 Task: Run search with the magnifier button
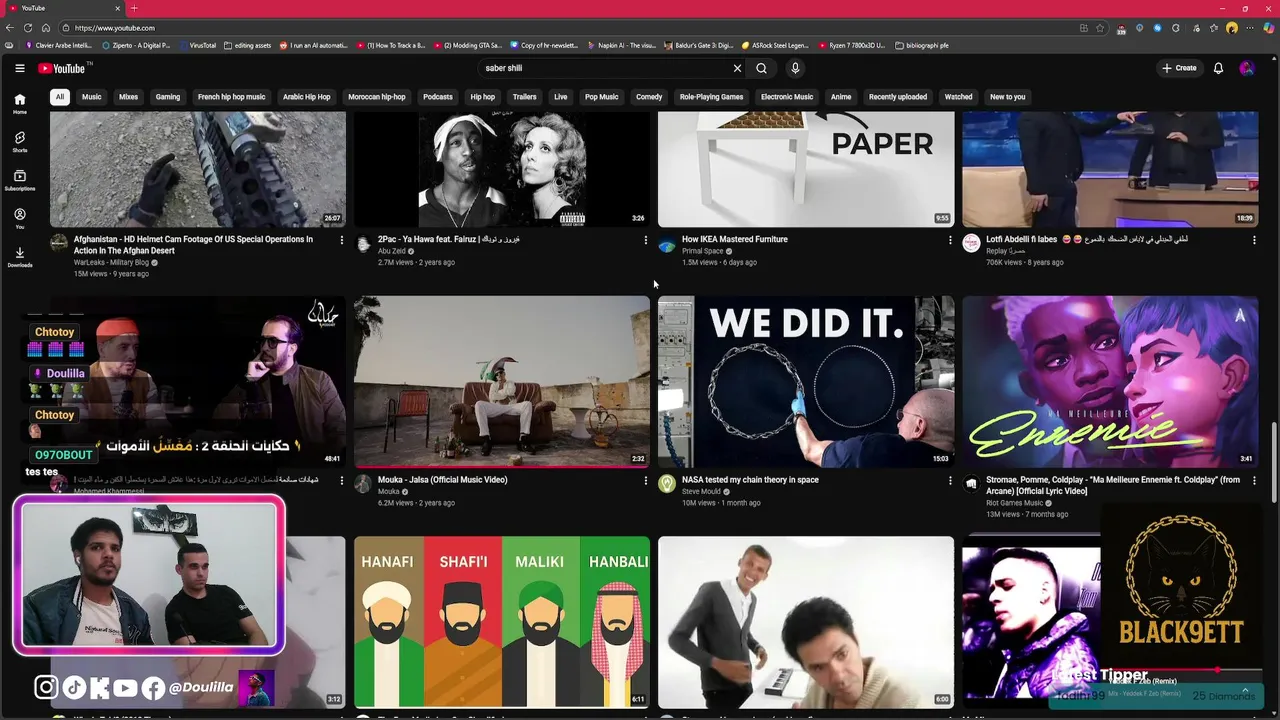tap(761, 68)
